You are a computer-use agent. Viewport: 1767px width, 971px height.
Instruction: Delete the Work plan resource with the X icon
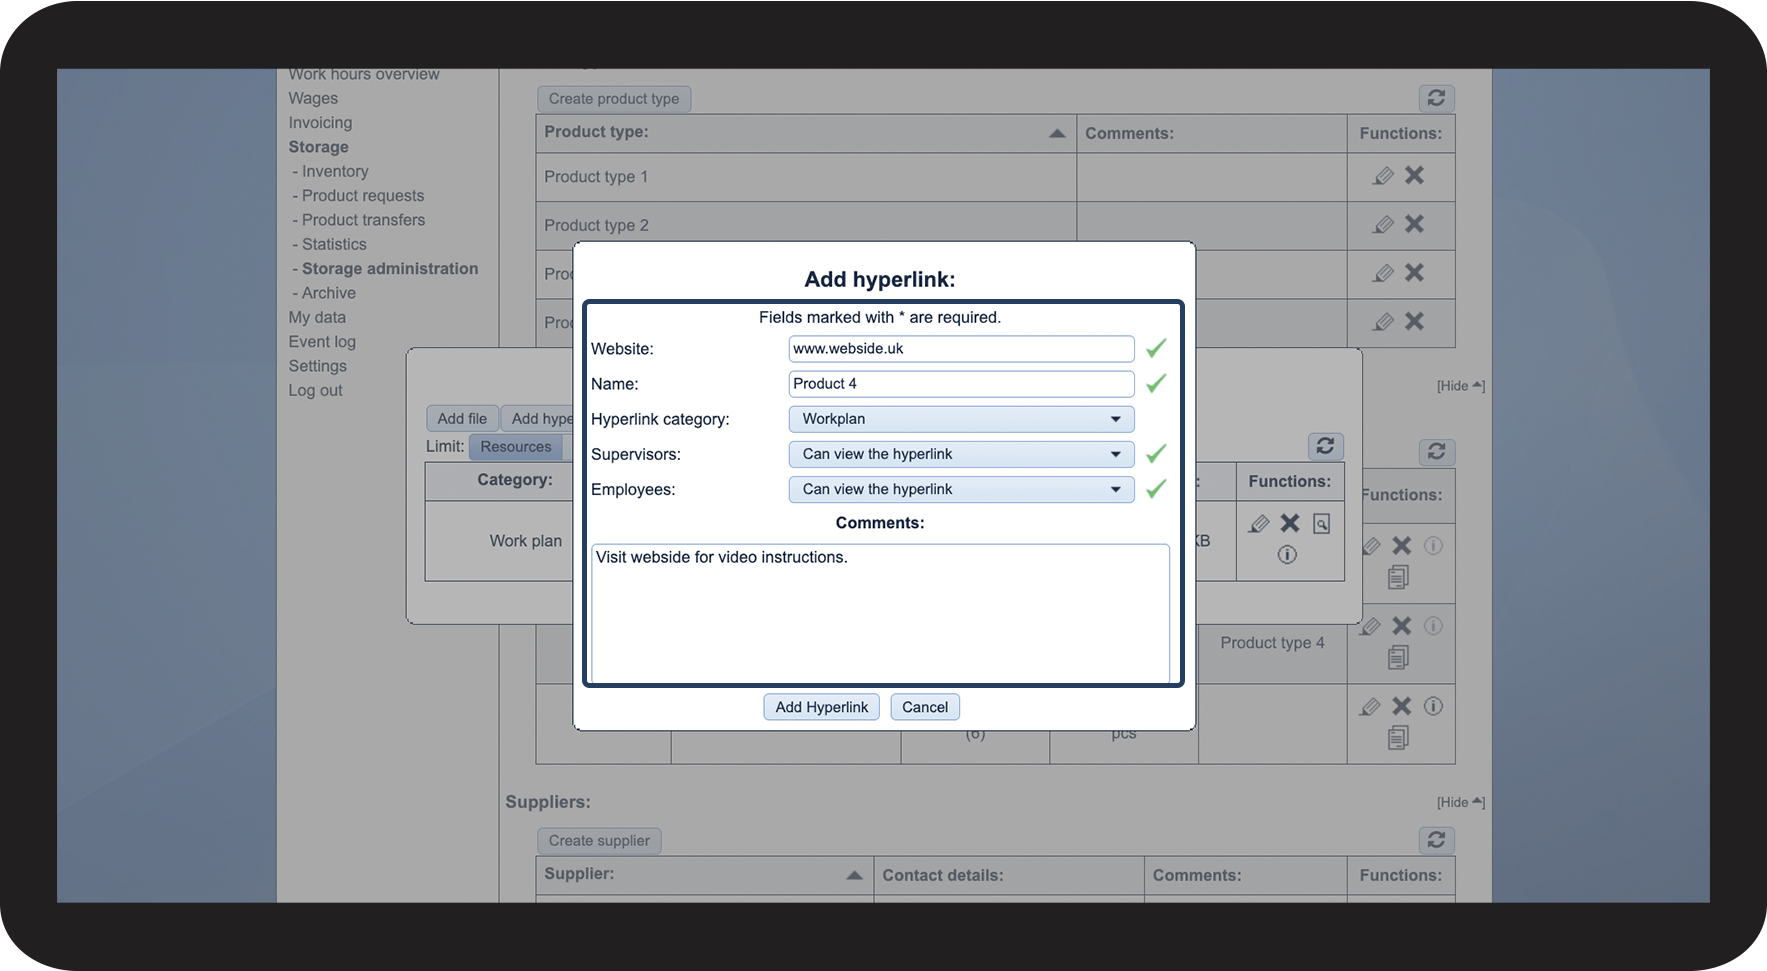(1290, 523)
